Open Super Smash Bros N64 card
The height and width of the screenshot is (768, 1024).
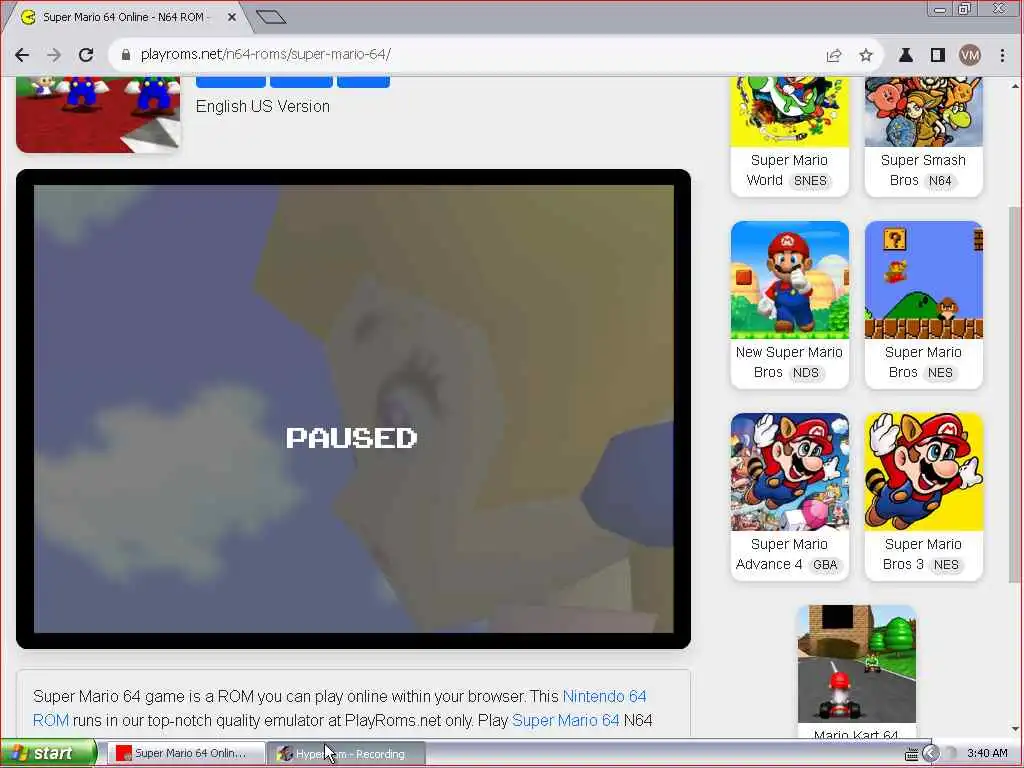point(923,135)
